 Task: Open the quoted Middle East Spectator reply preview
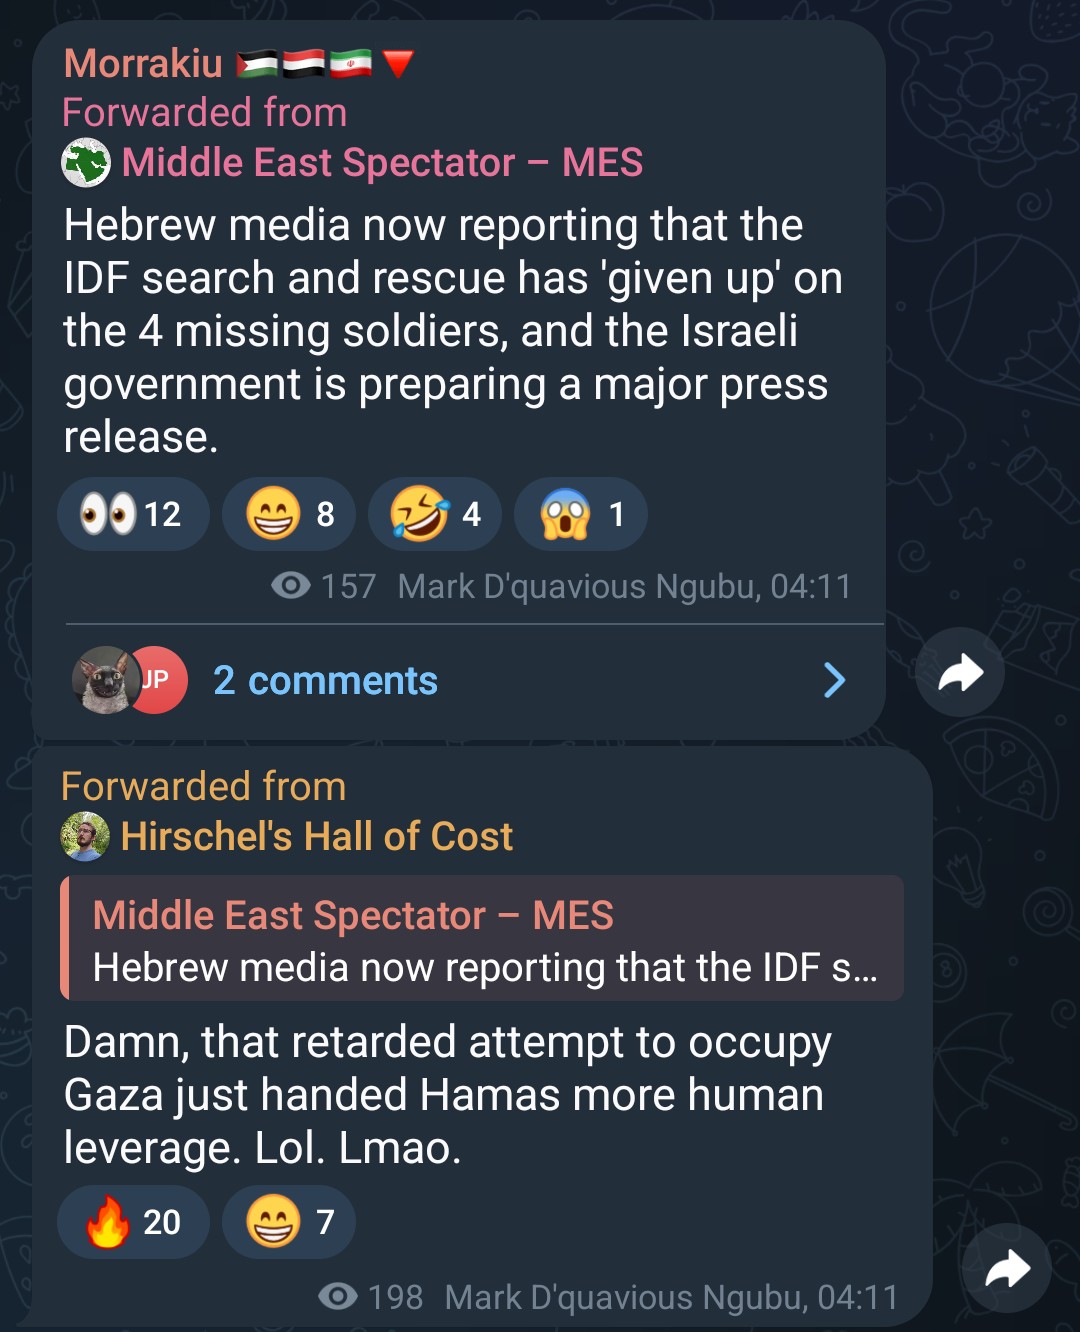(482, 938)
